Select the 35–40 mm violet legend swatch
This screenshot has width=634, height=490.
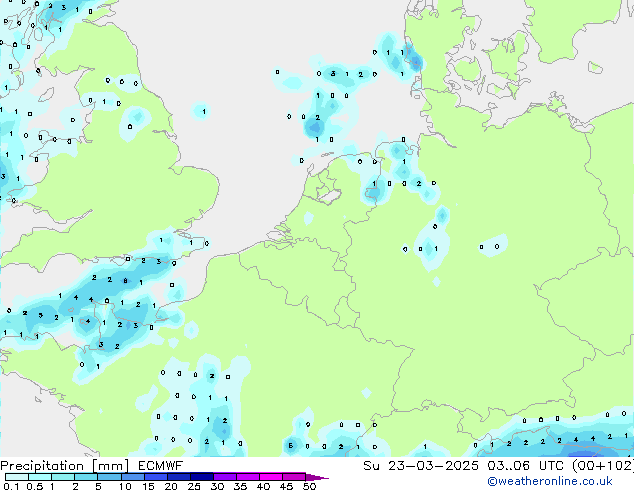point(248,477)
